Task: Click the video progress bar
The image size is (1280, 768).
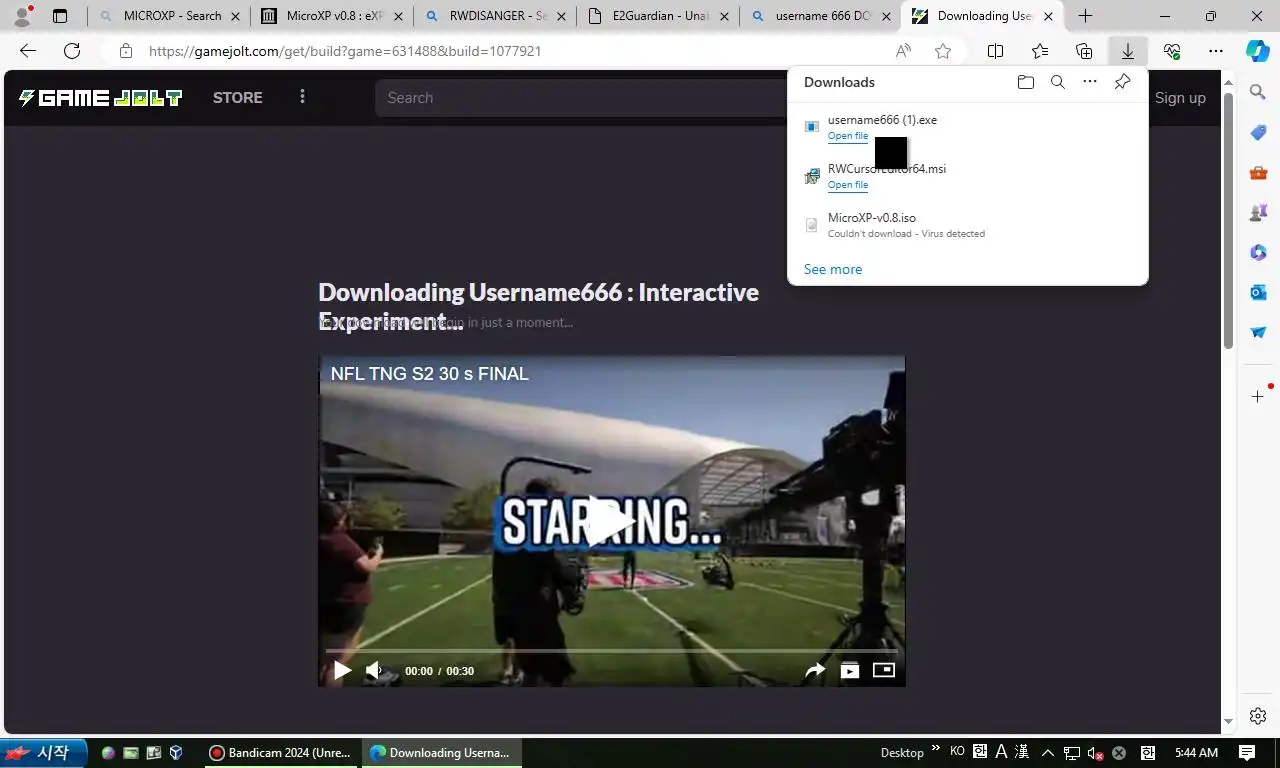Action: (611, 651)
